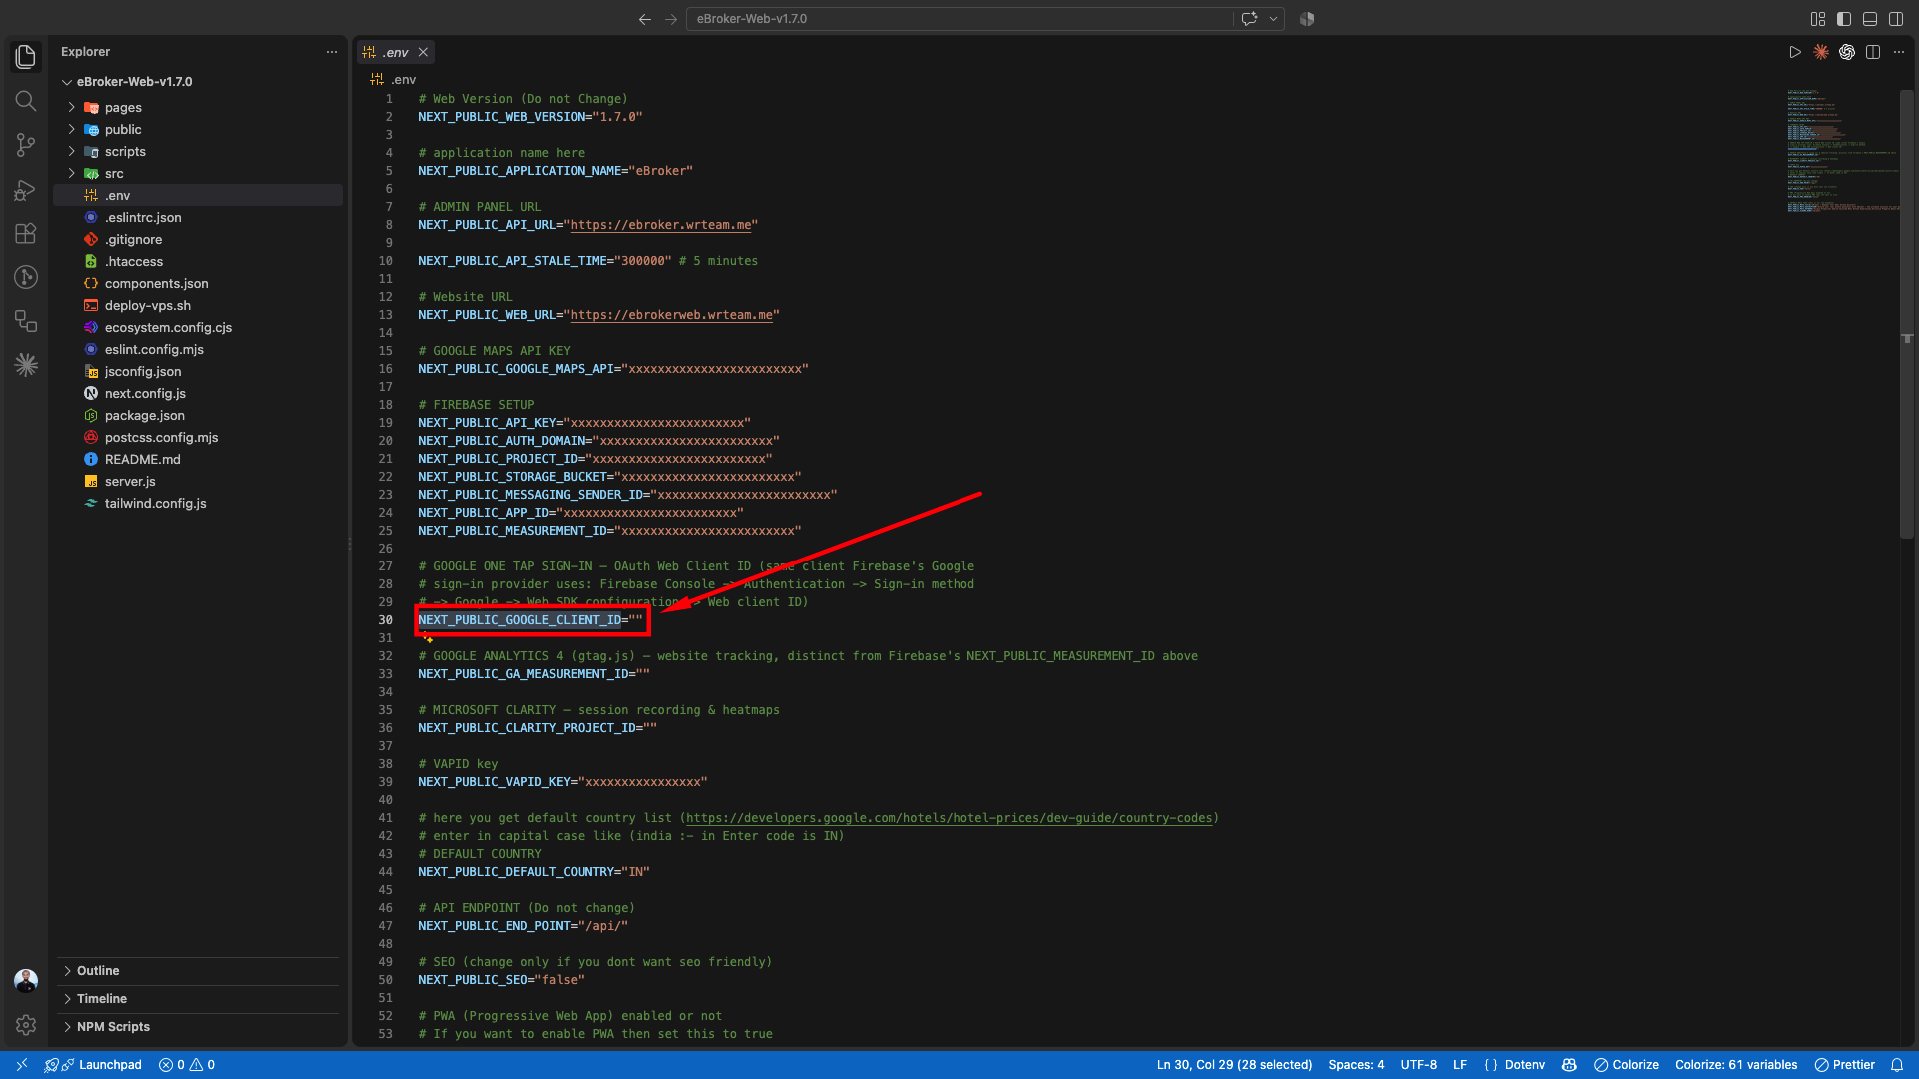Click the split editor icon
The image size is (1919, 1079).
click(1873, 52)
